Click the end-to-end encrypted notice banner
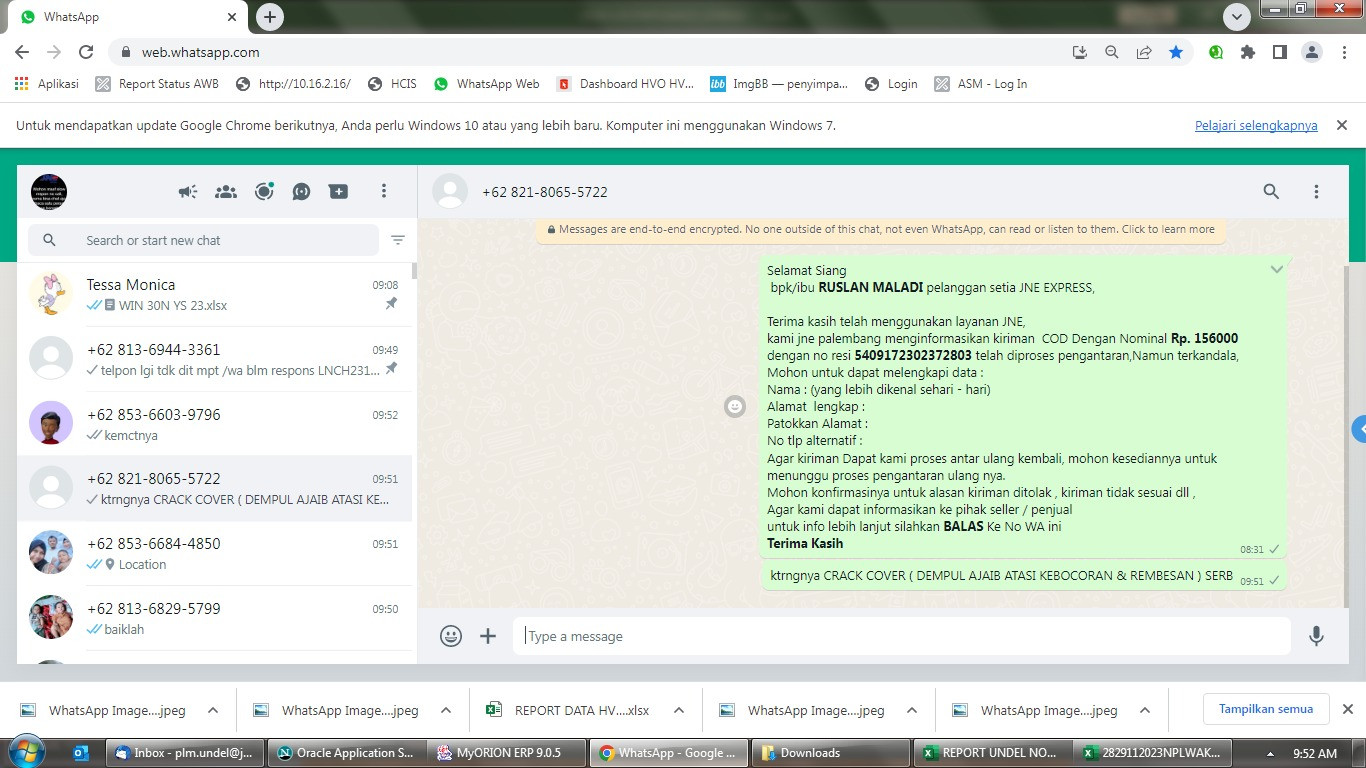Viewport: 1366px width, 768px height. point(881,229)
